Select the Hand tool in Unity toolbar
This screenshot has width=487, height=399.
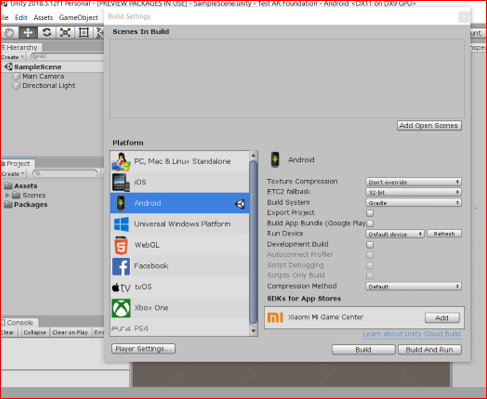tap(9, 33)
